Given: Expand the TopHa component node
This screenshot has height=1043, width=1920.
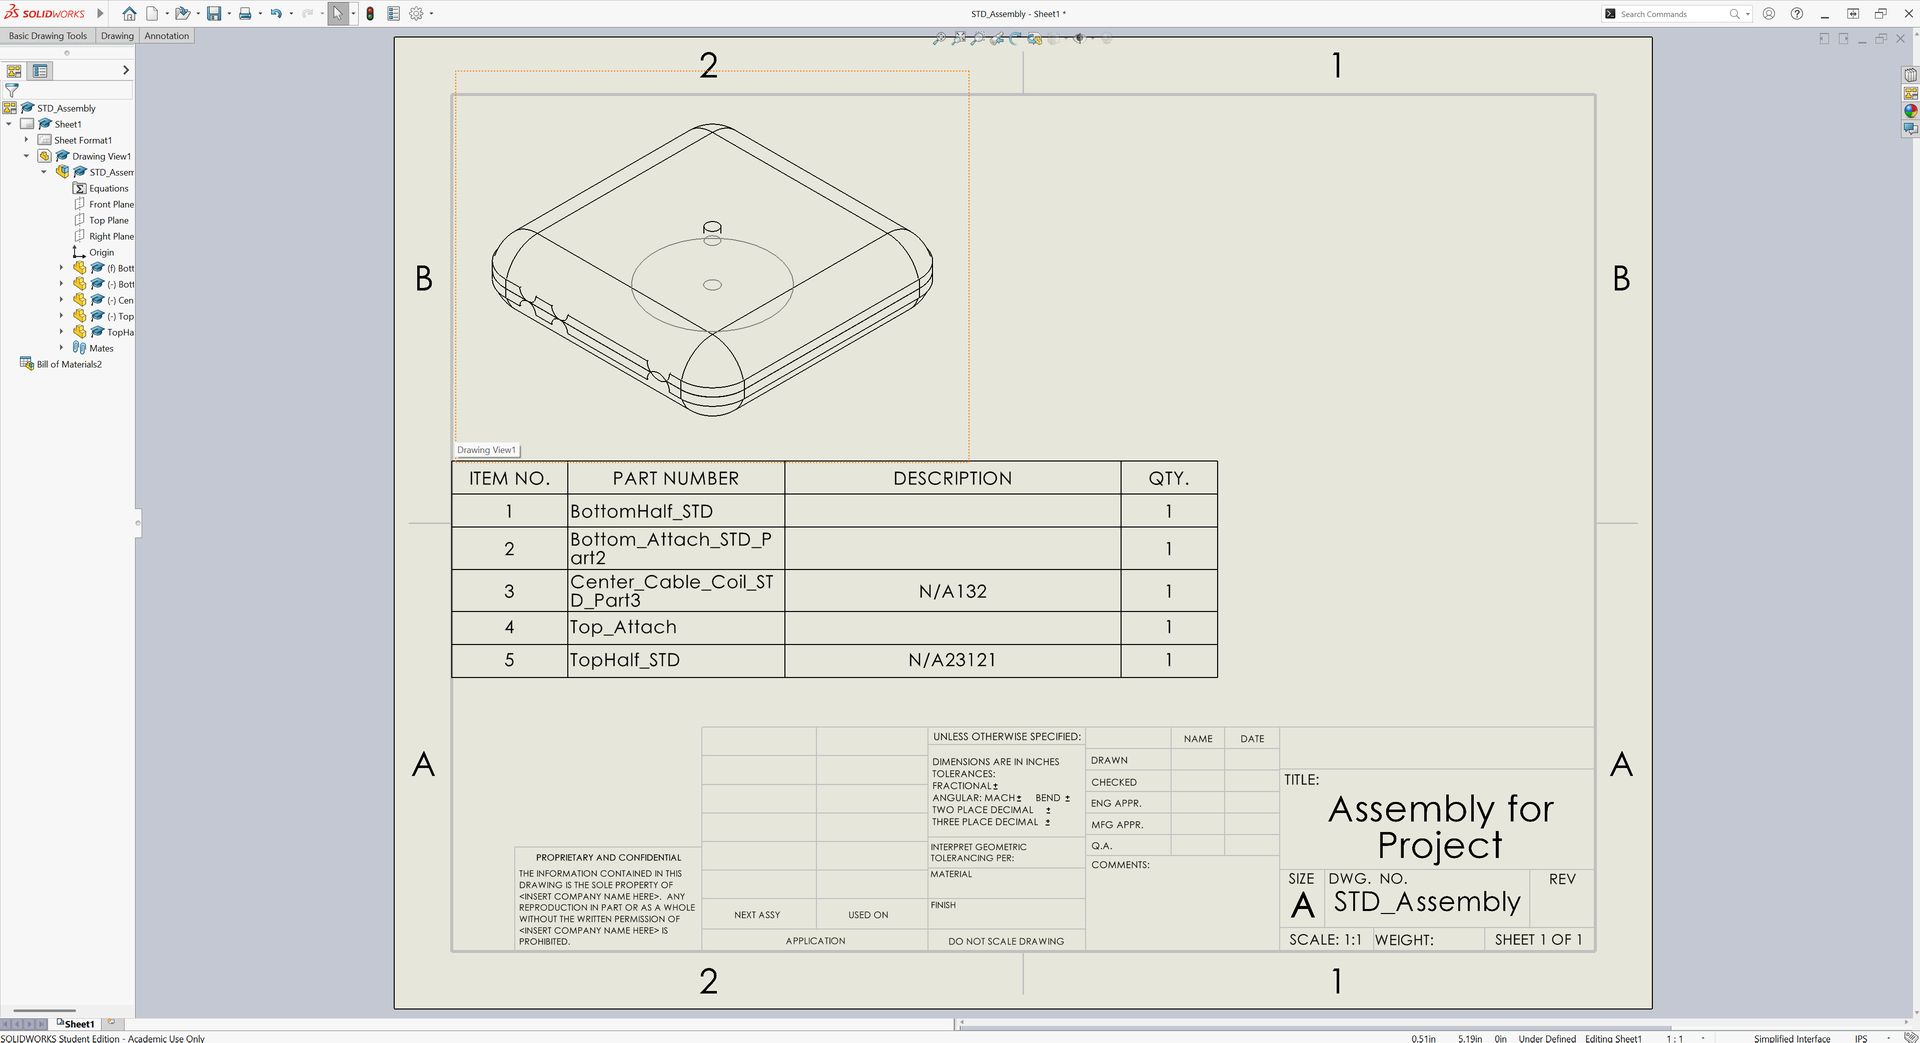Looking at the screenshot, I should point(61,332).
